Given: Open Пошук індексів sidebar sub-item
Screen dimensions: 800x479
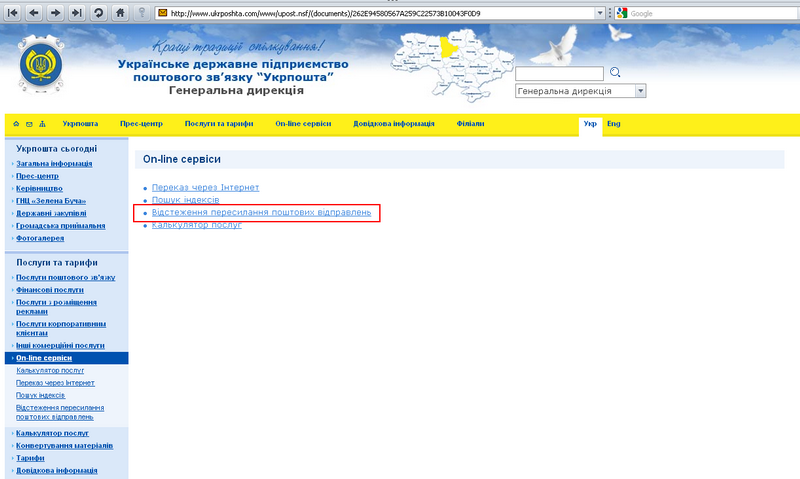Looking at the screenshot, I should click(x=41, y=395).
